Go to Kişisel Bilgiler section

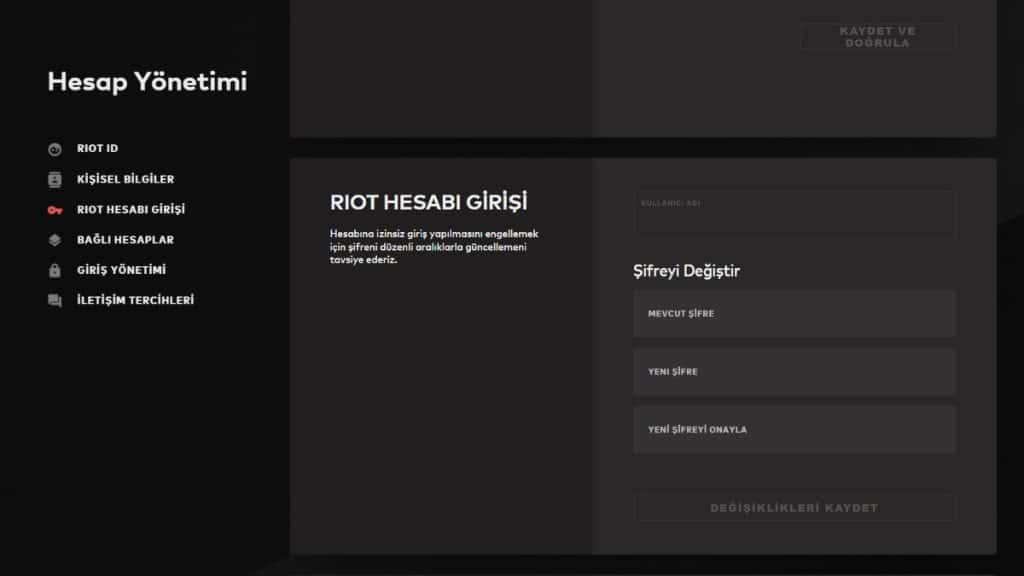click(125, 179)
